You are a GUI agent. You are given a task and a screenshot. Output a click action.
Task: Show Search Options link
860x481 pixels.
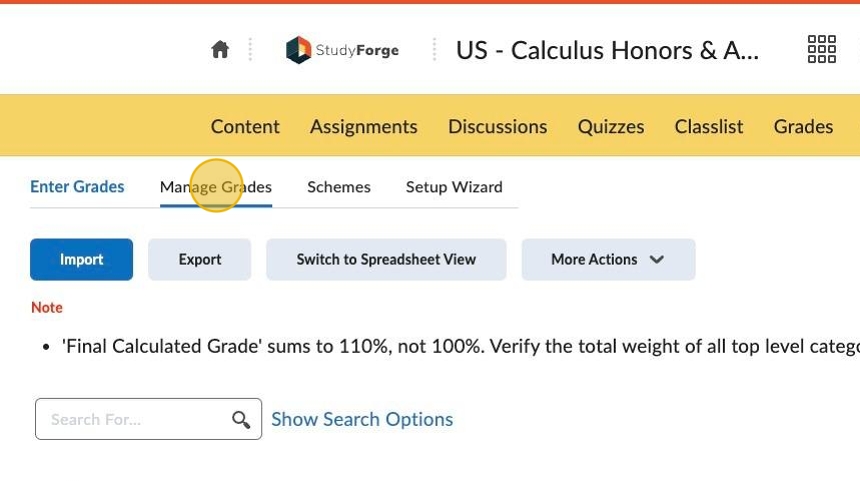pos(362,420)
